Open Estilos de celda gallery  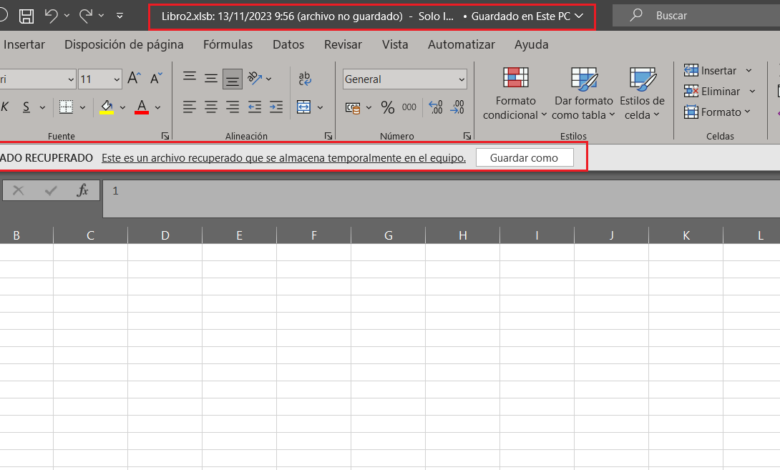coord(642,94)
